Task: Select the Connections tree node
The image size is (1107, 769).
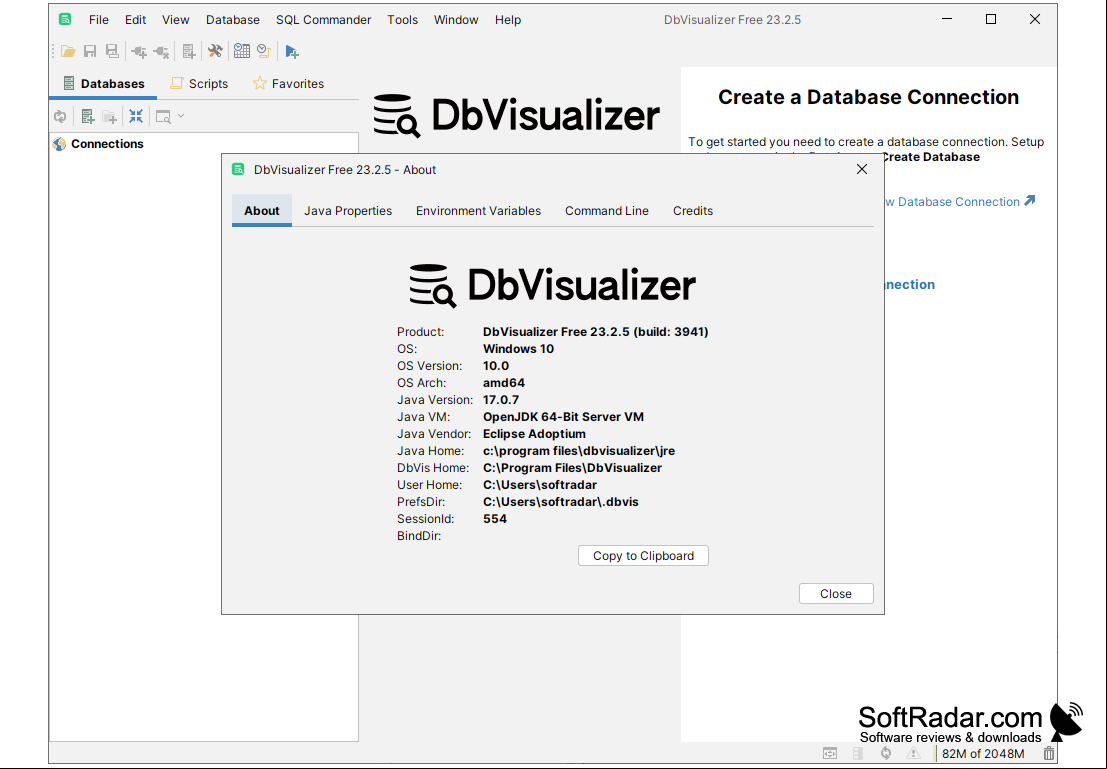Action: [x=107, y=144]
